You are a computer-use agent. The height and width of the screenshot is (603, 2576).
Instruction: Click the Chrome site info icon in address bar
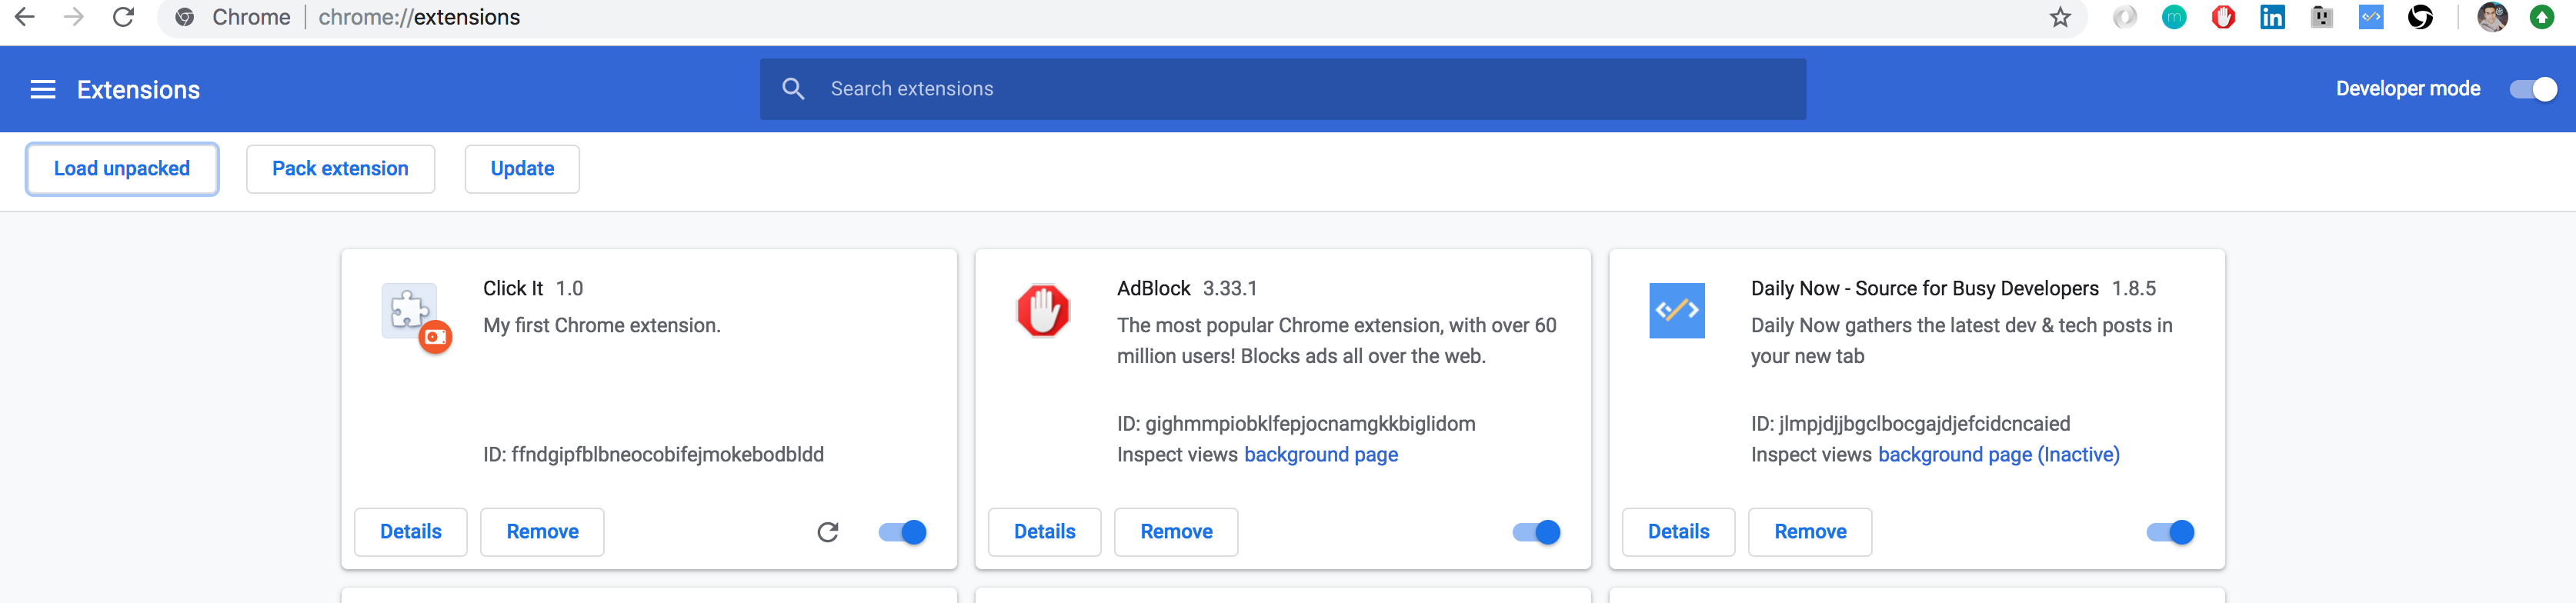click(x=185, y=17)
